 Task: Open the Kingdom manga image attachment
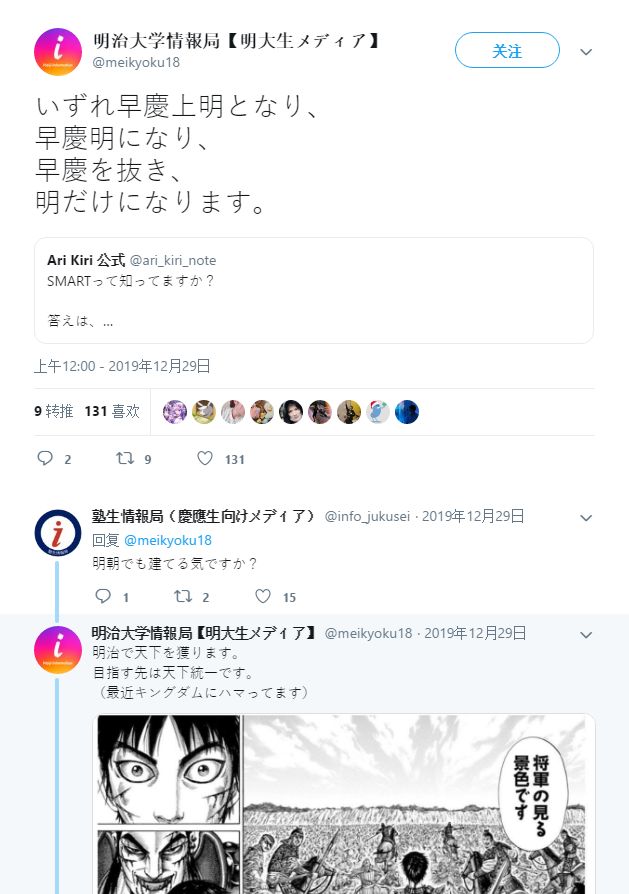tap(344, 803)
